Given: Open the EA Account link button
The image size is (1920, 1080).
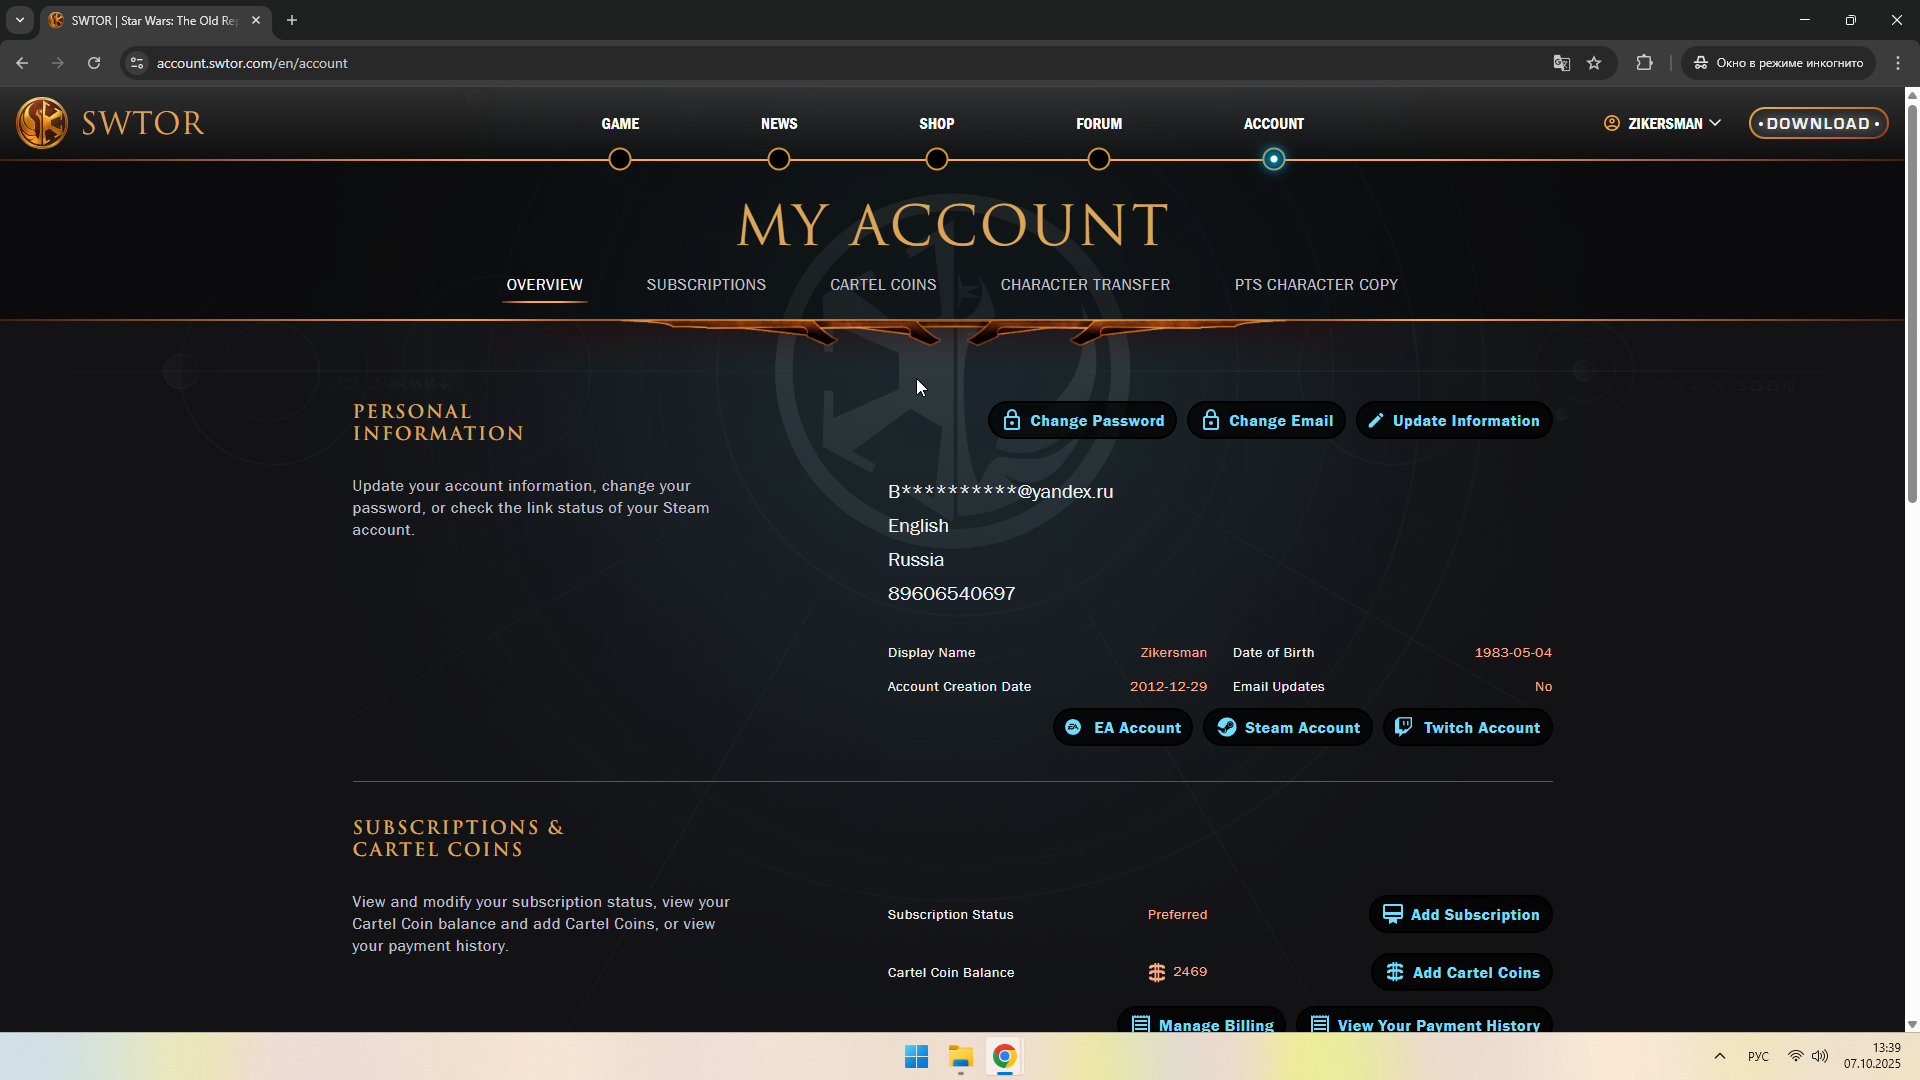Looking at the screenshot, I should pyautogui.click(x=1122, y=728).
